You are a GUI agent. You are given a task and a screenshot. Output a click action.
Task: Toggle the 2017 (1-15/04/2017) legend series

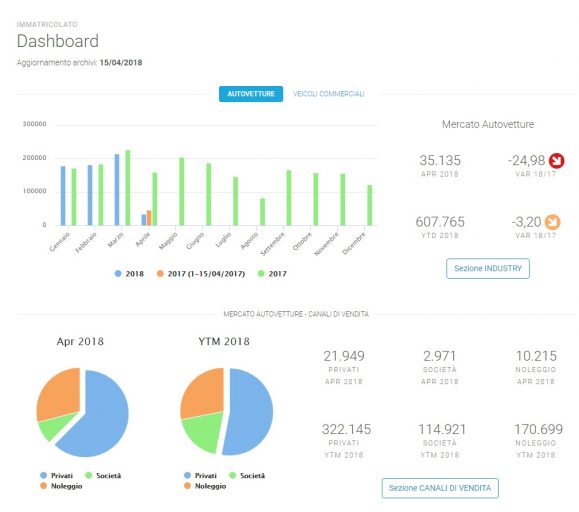click(201, 274)
